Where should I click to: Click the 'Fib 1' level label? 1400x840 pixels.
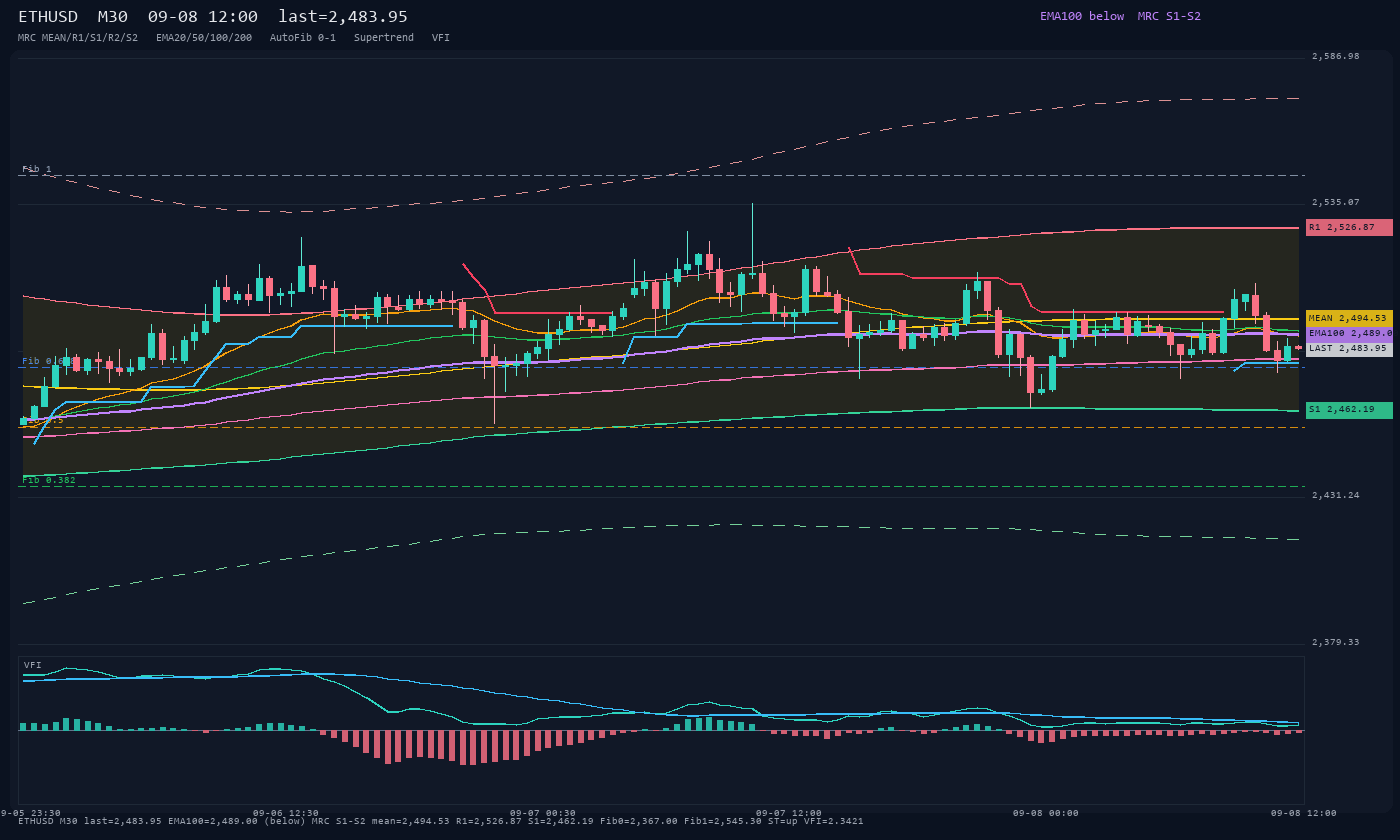[37, 169]
